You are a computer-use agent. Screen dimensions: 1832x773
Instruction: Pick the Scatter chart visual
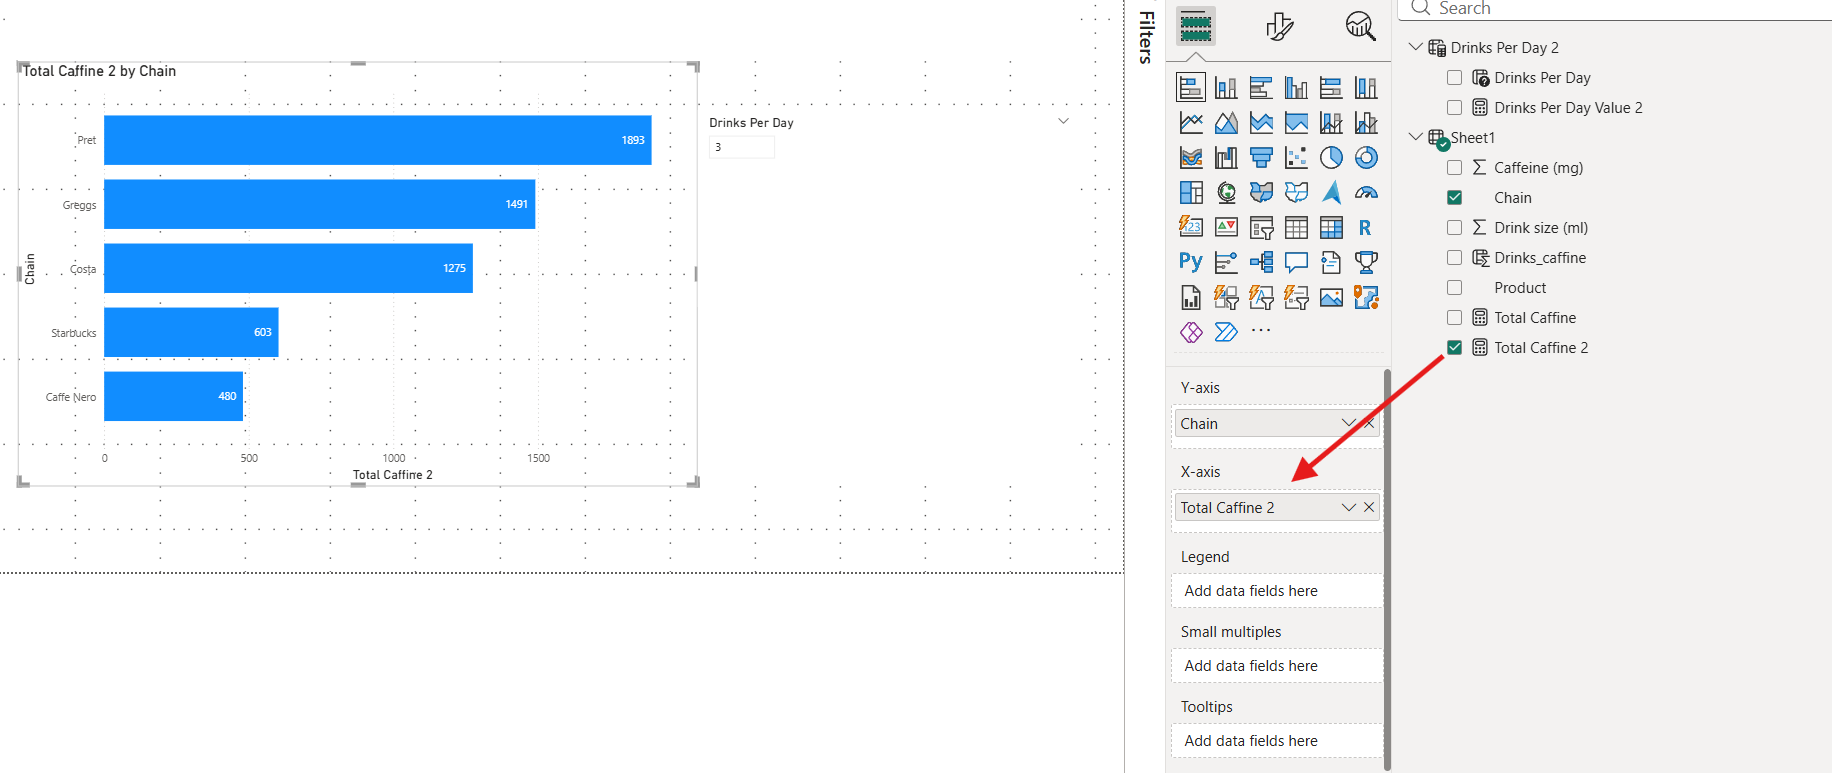pyautogui.click(x=1296, y=158)
